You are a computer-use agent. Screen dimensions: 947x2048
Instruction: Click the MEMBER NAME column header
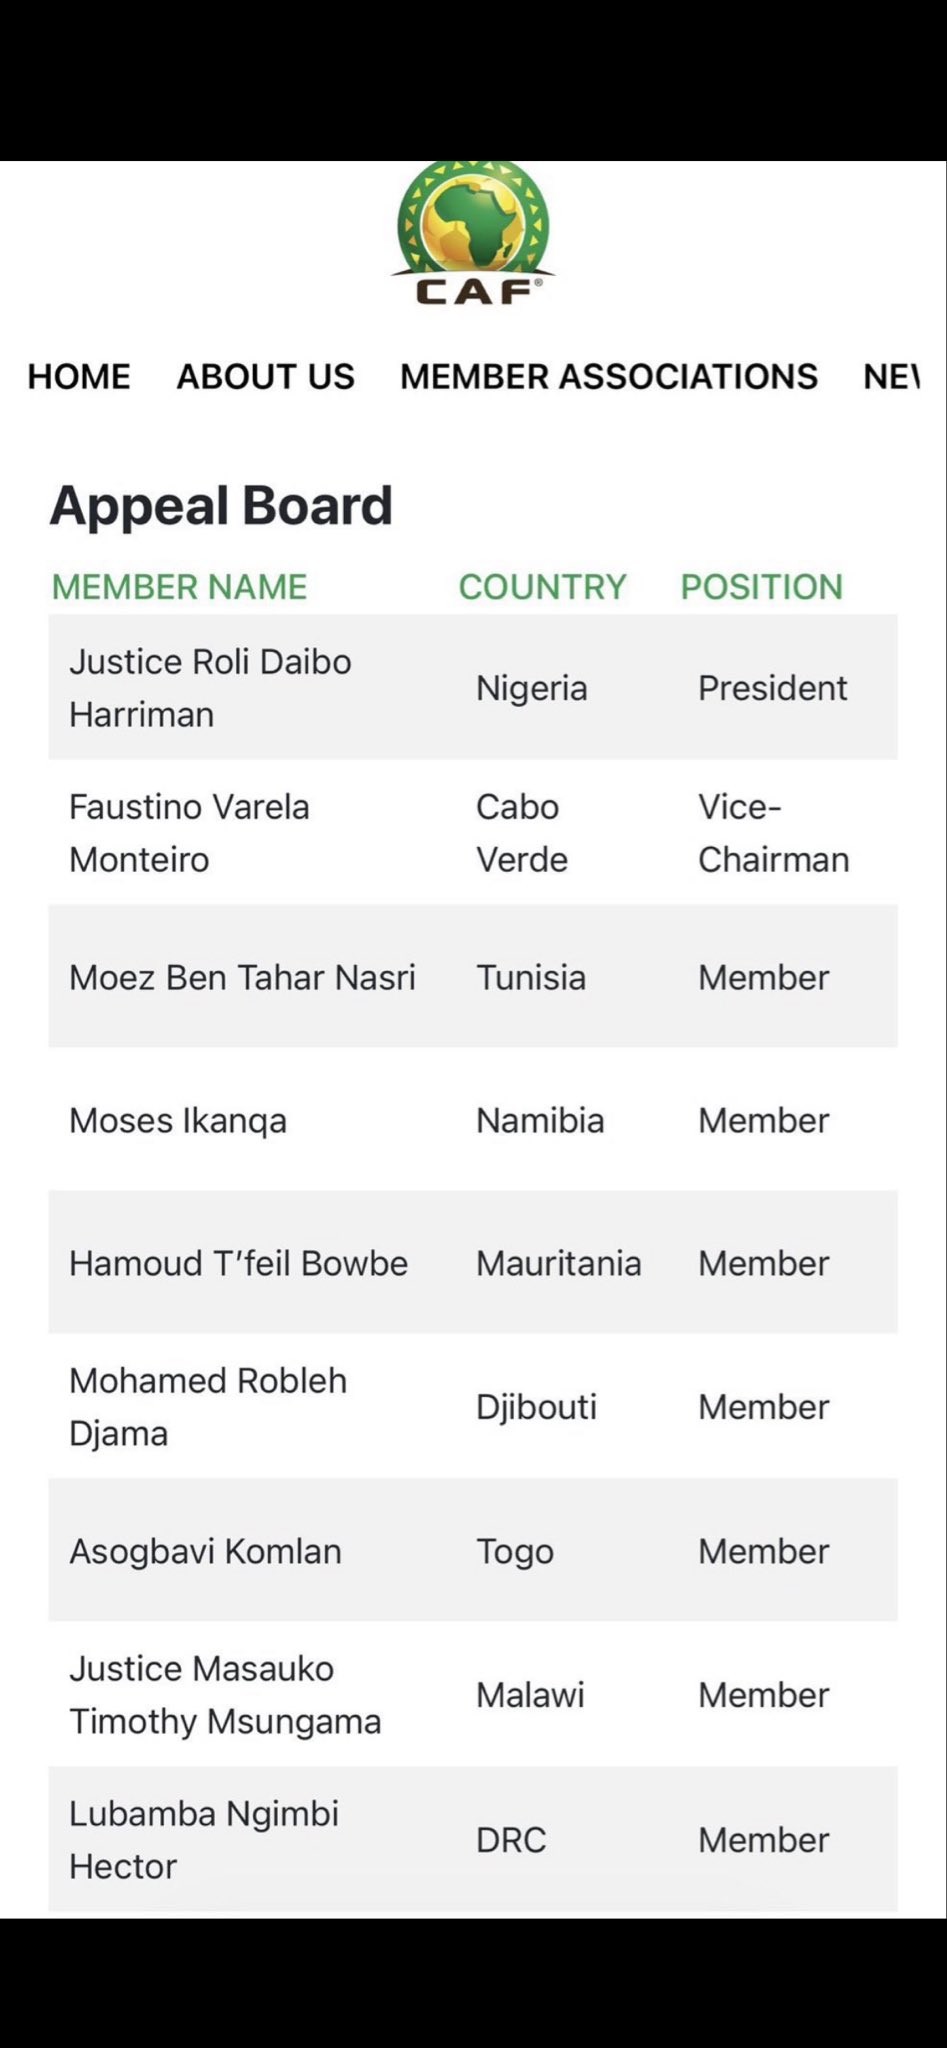[x=179, y=587]
